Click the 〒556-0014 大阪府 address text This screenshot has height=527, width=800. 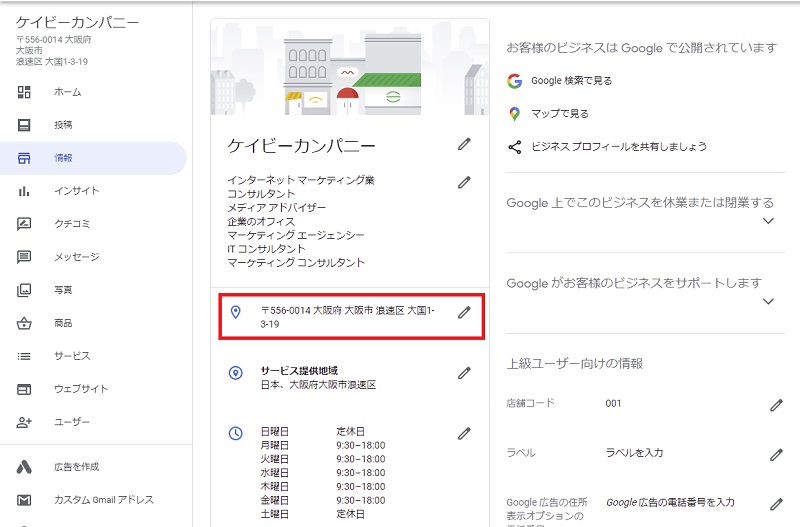click(347, 317)
